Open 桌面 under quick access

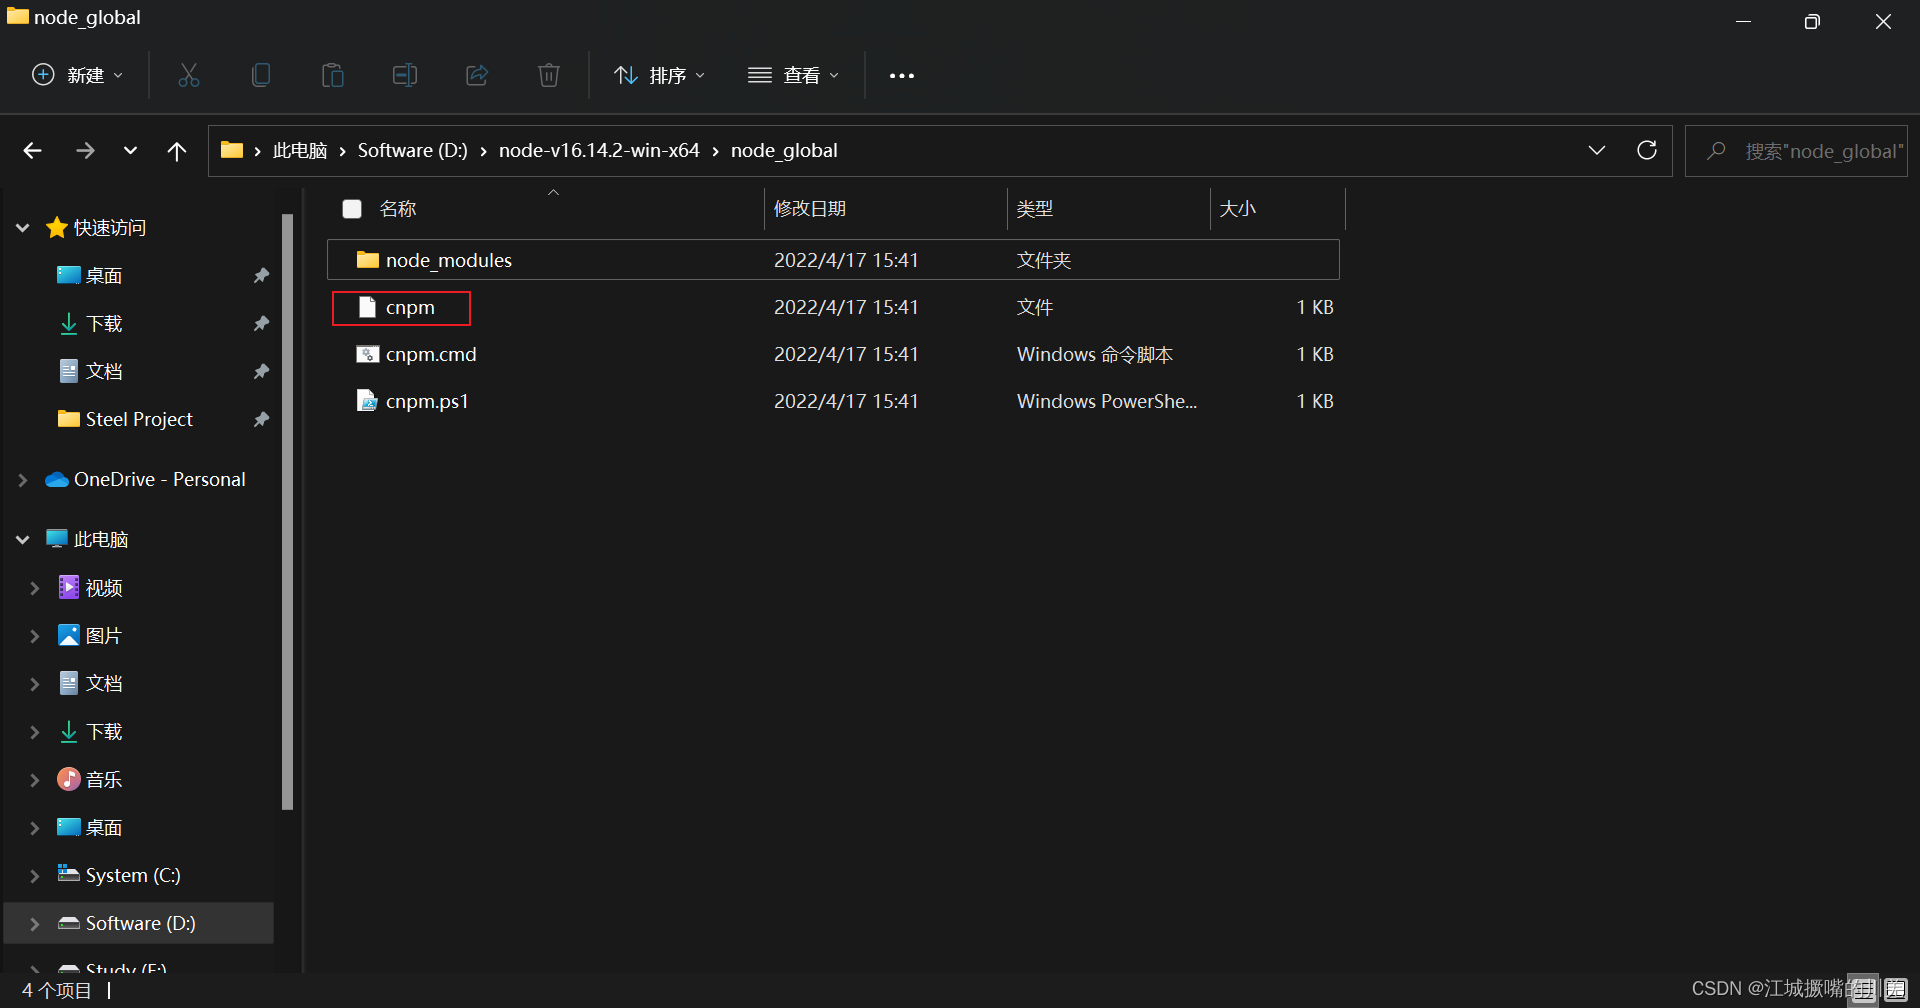pyautogui.click(x=104, y=276)
